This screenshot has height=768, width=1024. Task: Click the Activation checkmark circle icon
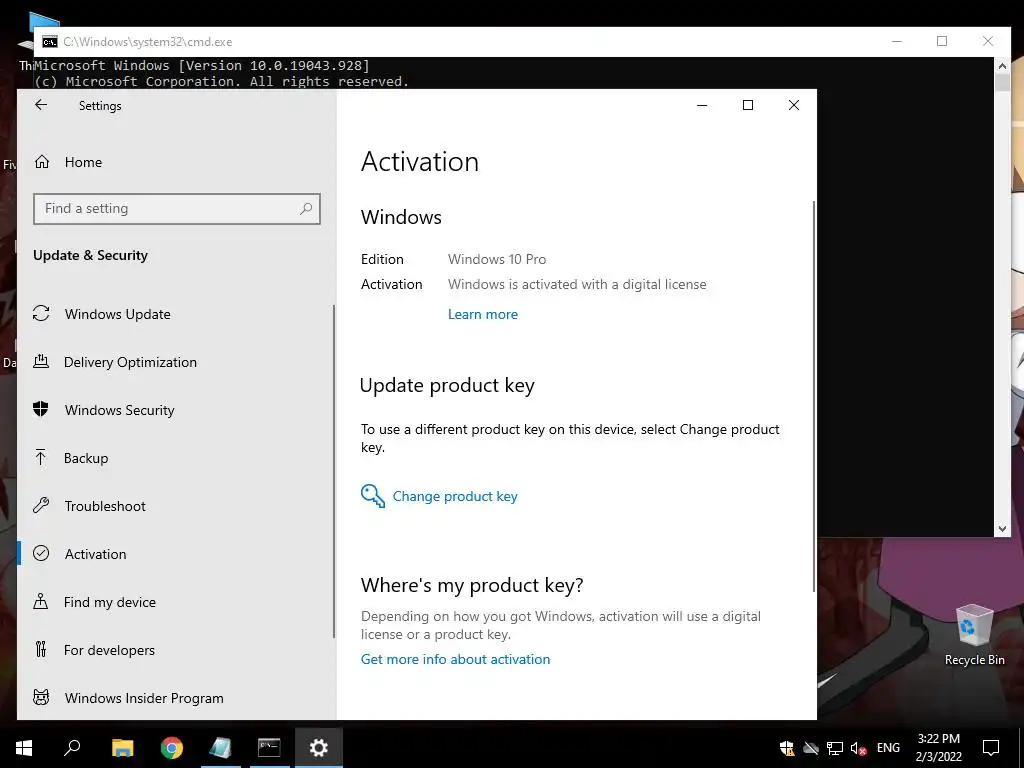coord(41,553)
